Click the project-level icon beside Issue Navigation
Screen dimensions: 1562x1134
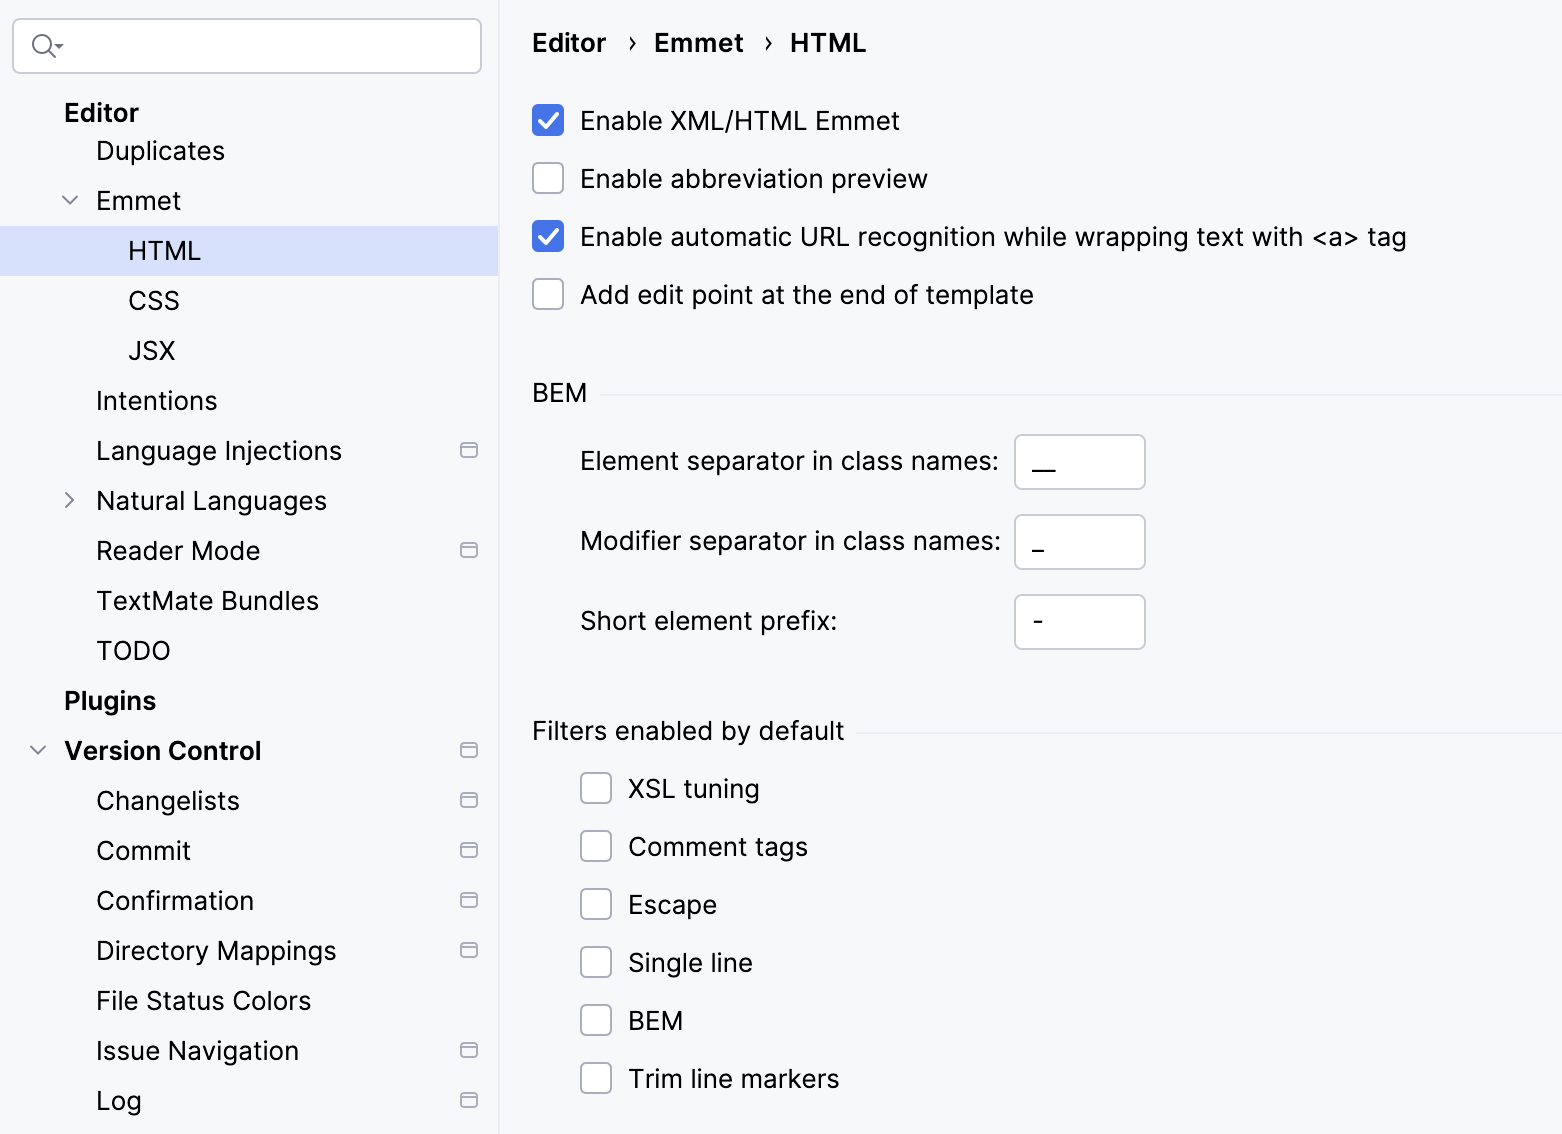point(468,1050)
